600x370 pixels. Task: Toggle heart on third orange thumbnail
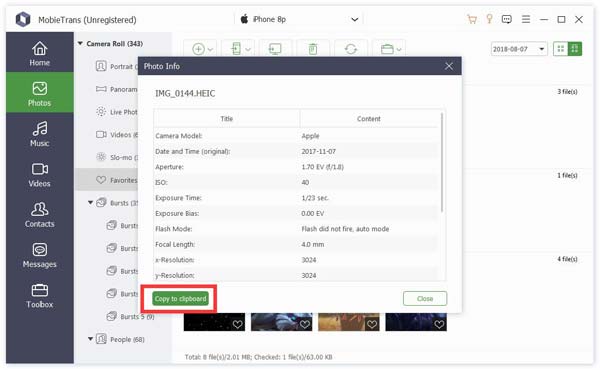tap(372, 324)
